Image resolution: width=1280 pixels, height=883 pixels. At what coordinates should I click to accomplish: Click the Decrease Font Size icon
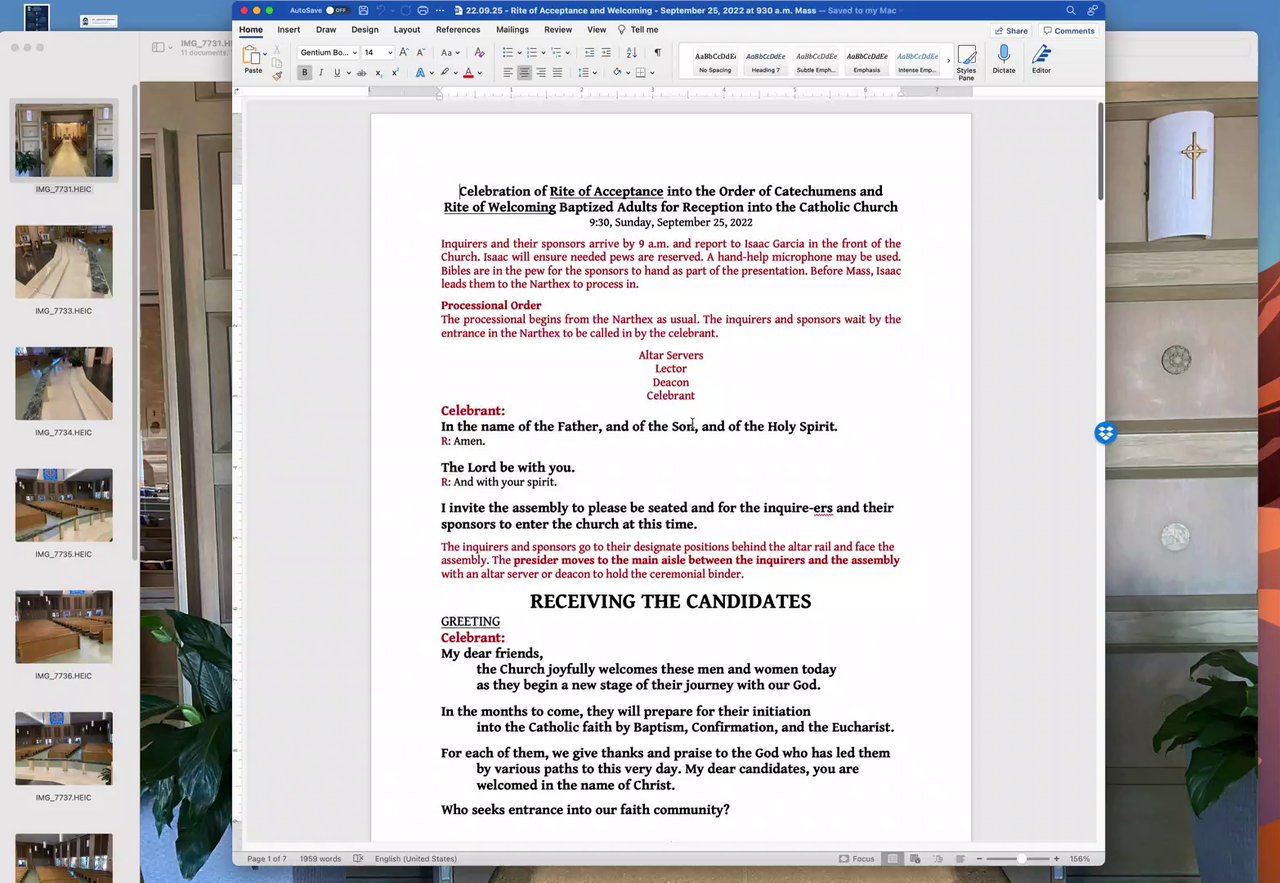point(421,52)
